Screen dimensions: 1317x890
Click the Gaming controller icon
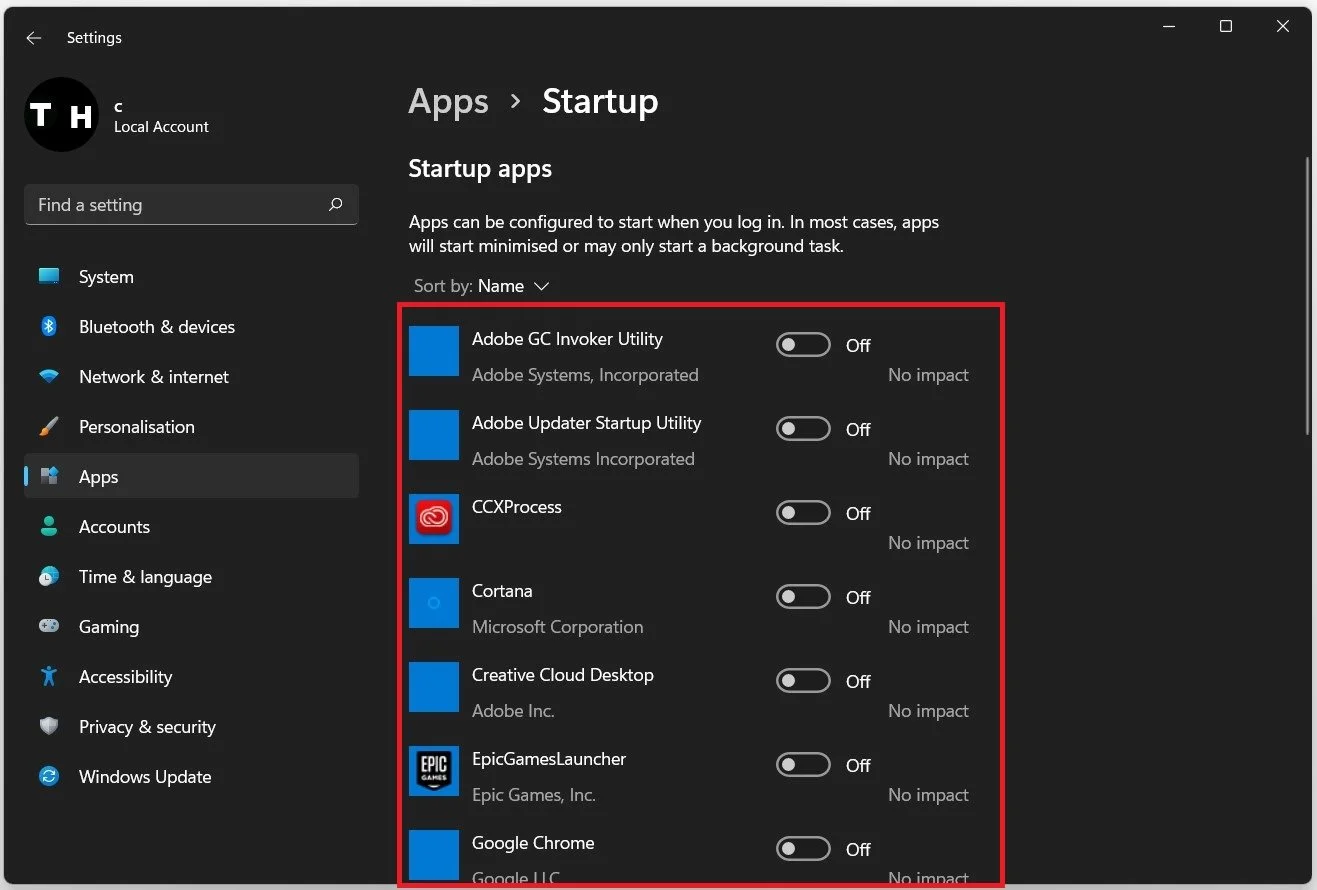click(49, 627)
